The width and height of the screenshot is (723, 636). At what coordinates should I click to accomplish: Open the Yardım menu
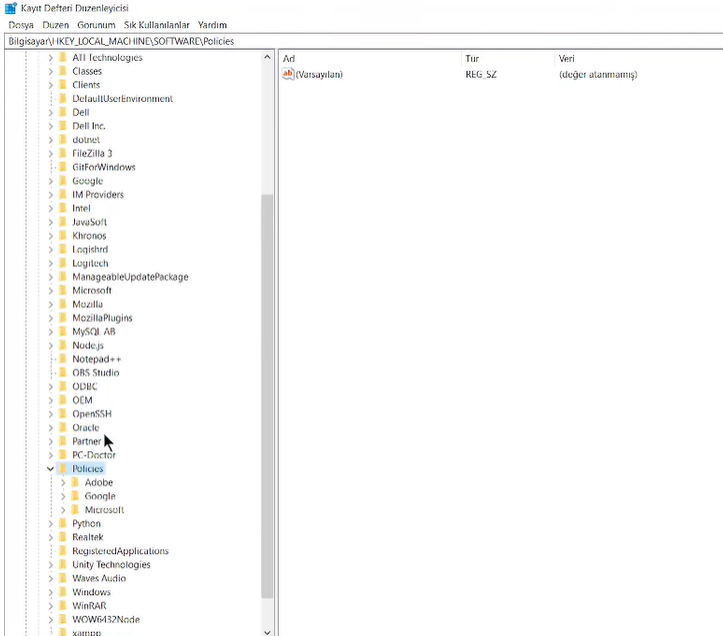point(212,24)
